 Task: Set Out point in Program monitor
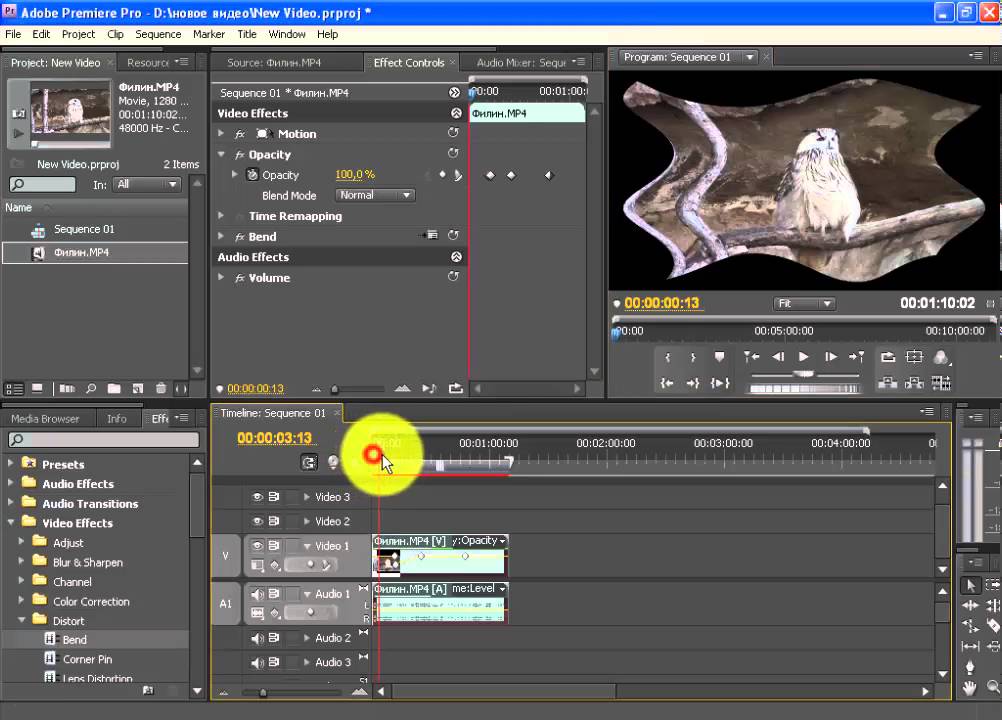pos(693,358)
